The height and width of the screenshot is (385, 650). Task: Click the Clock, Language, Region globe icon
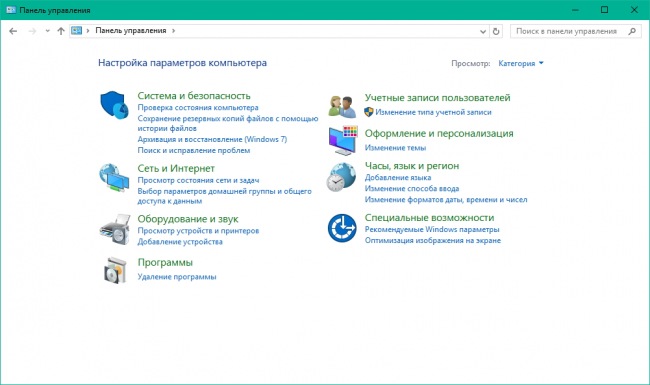tap(341, 177)
